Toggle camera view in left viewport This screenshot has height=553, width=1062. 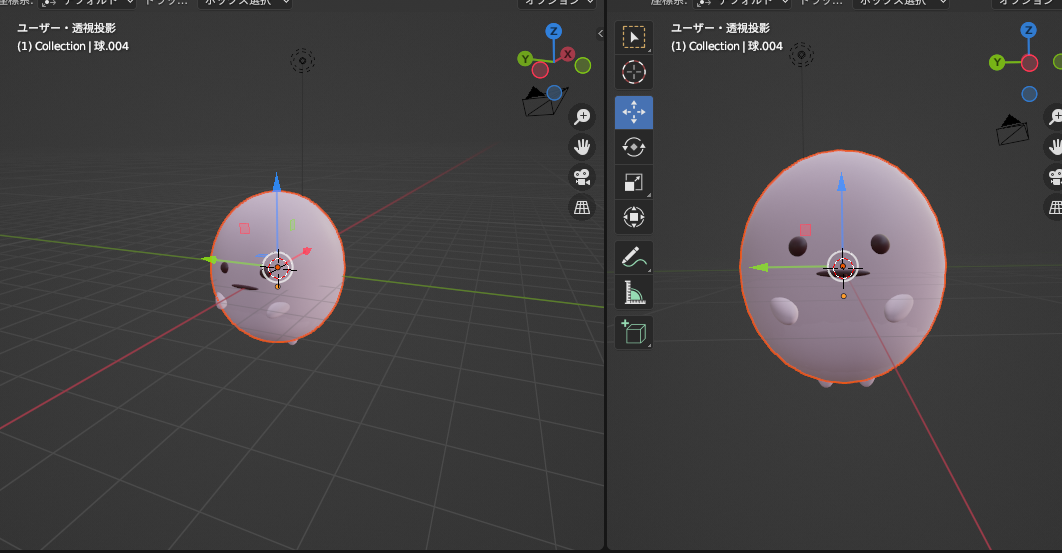582,178
